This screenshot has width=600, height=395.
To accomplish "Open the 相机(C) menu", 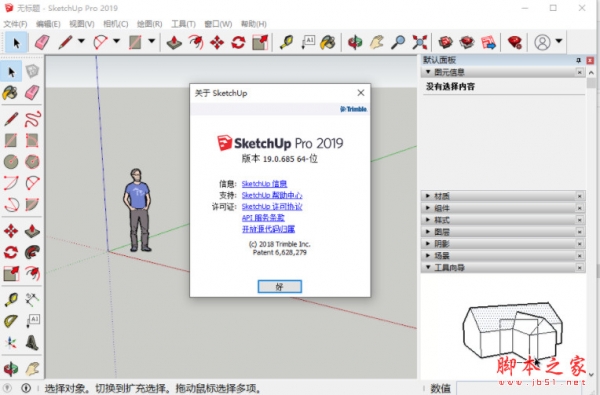I will pos(116,24).
